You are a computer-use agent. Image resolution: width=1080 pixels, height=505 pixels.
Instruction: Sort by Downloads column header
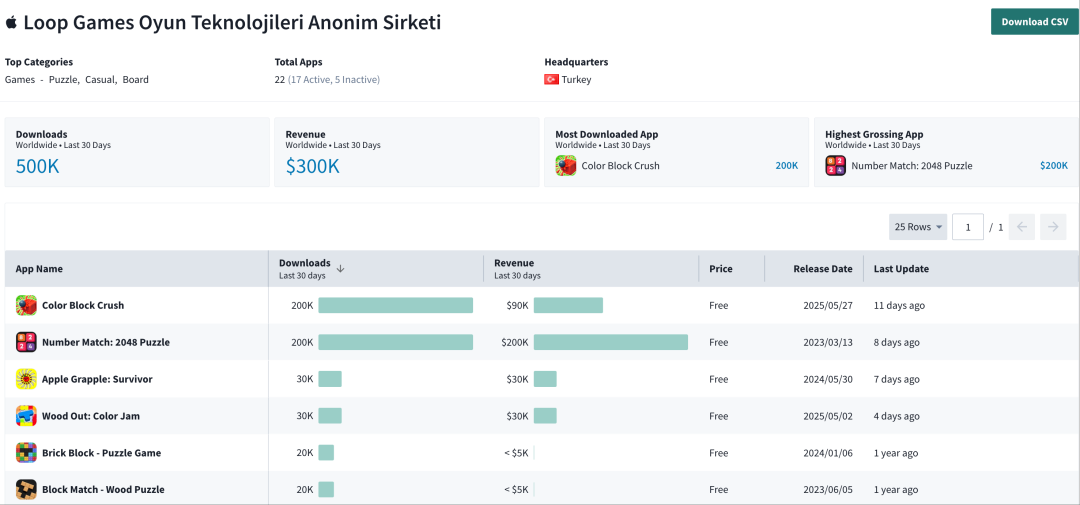tap(305, 263)
